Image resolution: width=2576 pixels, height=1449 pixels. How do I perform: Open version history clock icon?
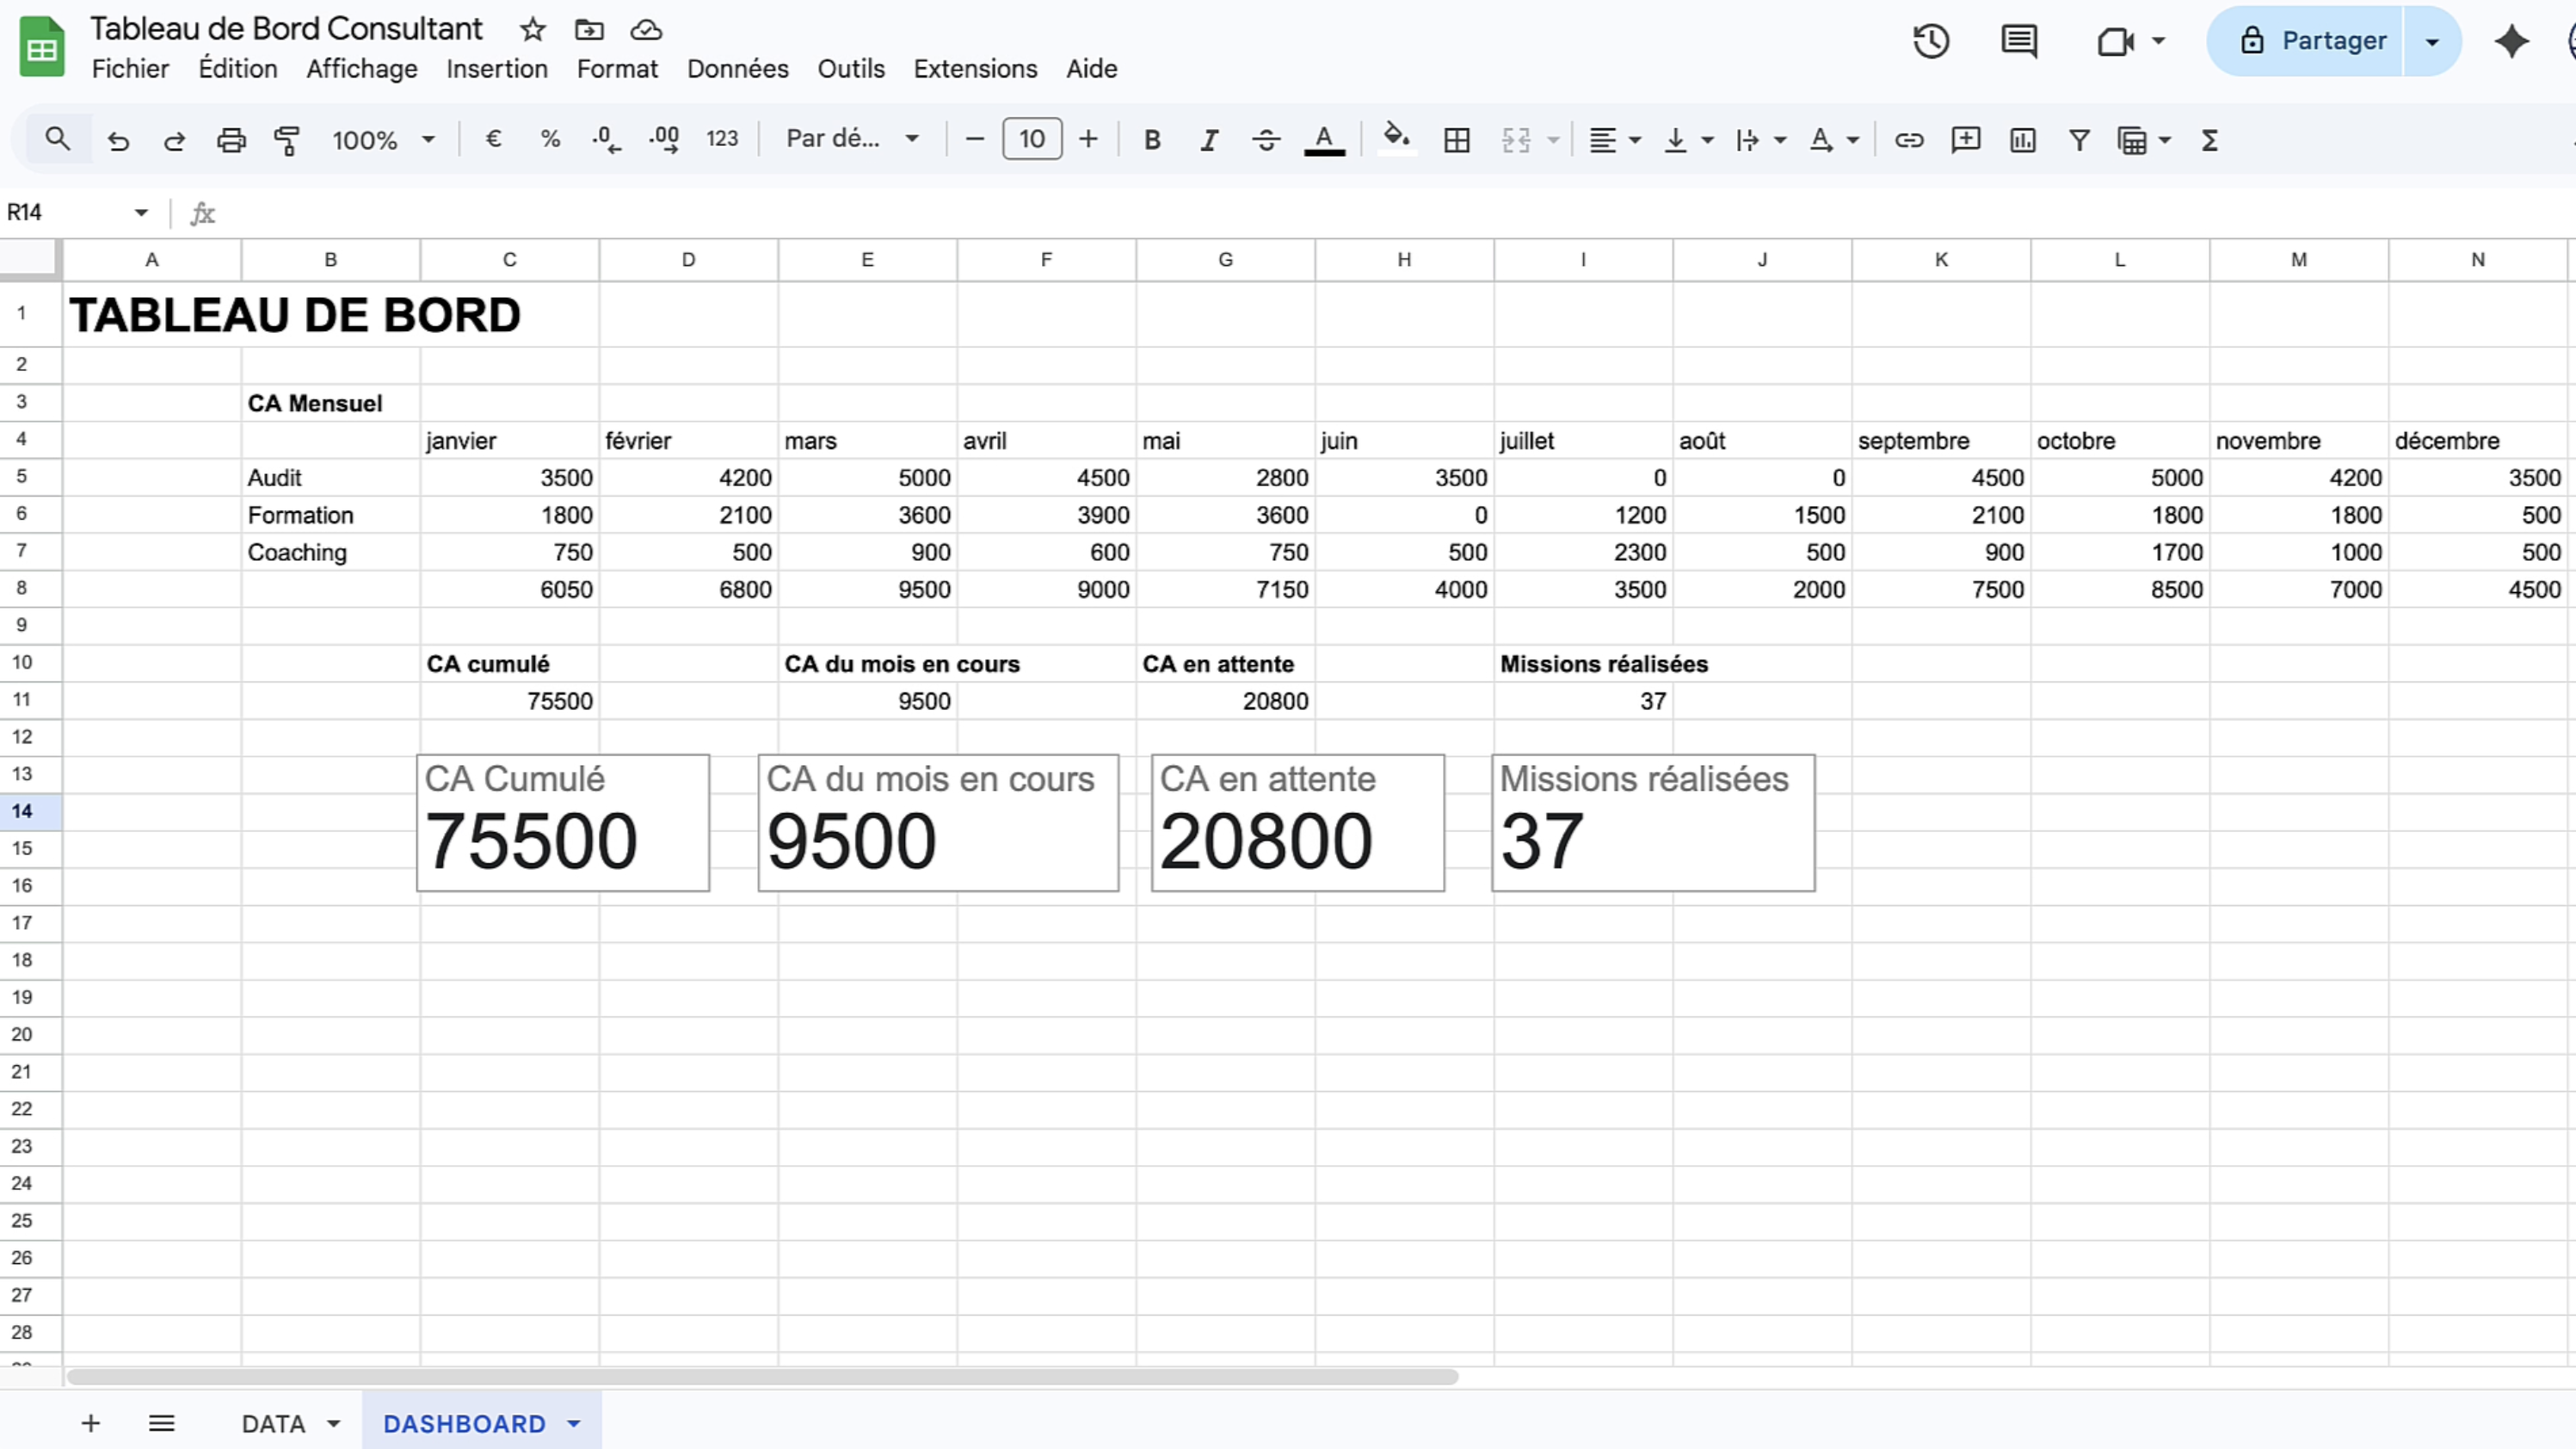[x=1931, y=41]
